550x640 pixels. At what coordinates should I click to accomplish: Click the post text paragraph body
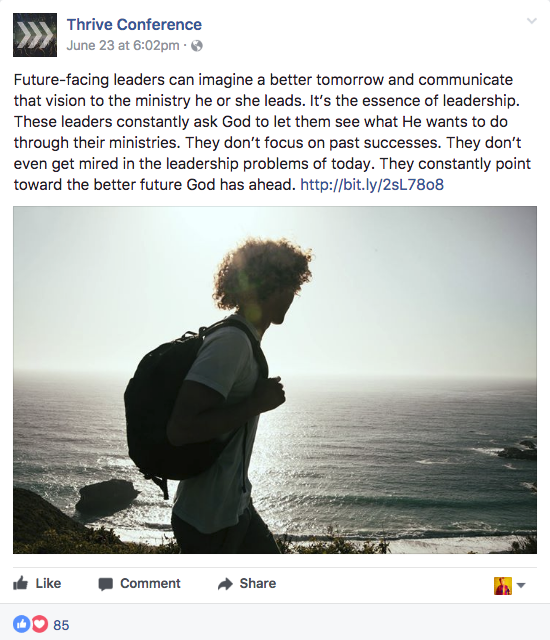[x=272, y=132]
